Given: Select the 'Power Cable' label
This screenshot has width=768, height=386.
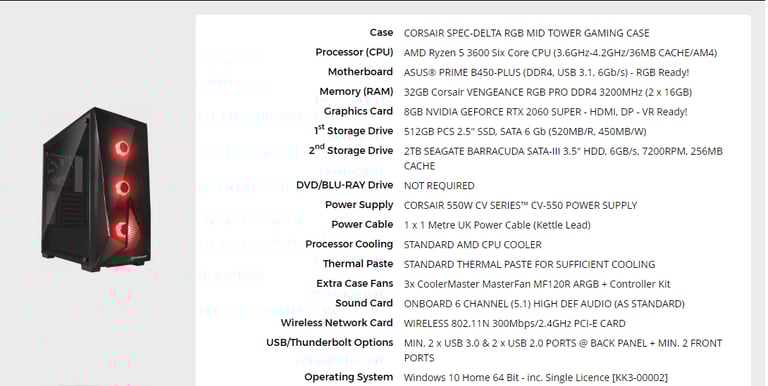Looking at the screenshot, I should (x=362, y=224).
